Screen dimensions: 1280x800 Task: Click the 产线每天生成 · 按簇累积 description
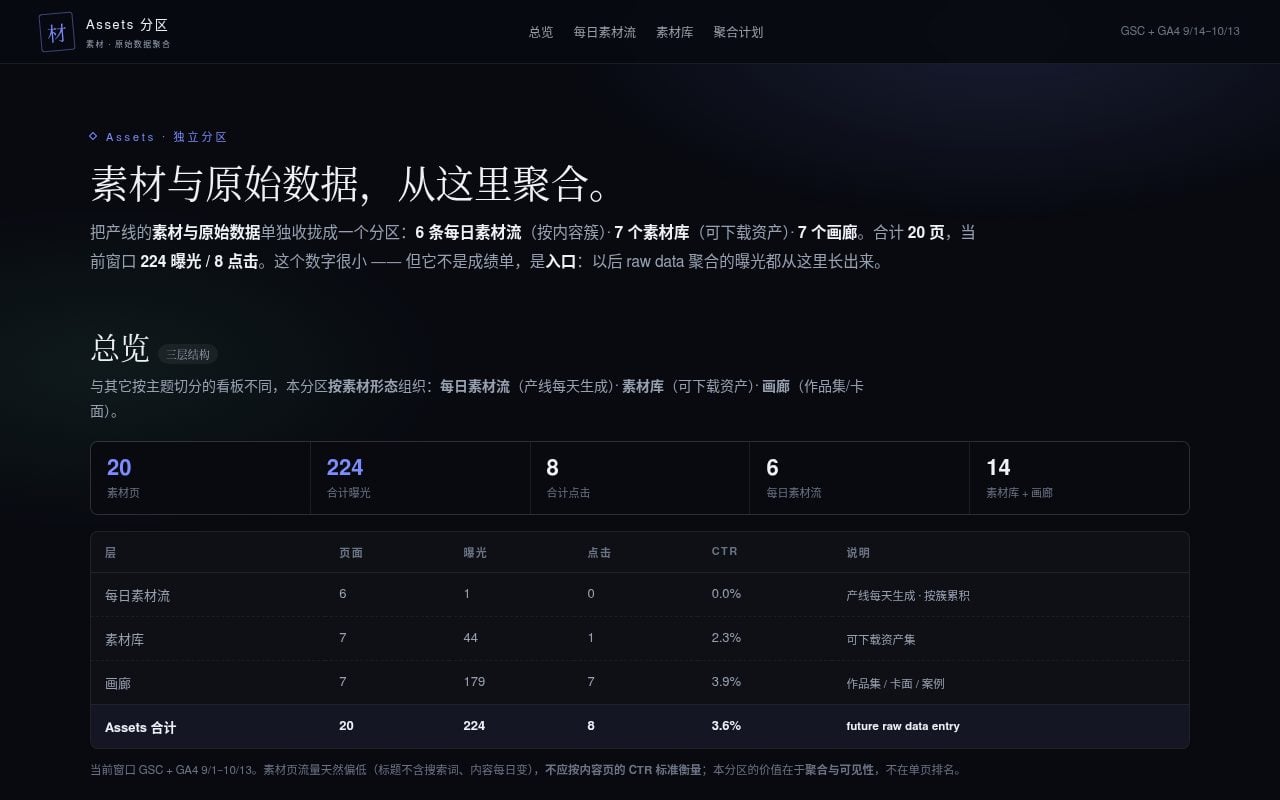[x=908, y=595]
